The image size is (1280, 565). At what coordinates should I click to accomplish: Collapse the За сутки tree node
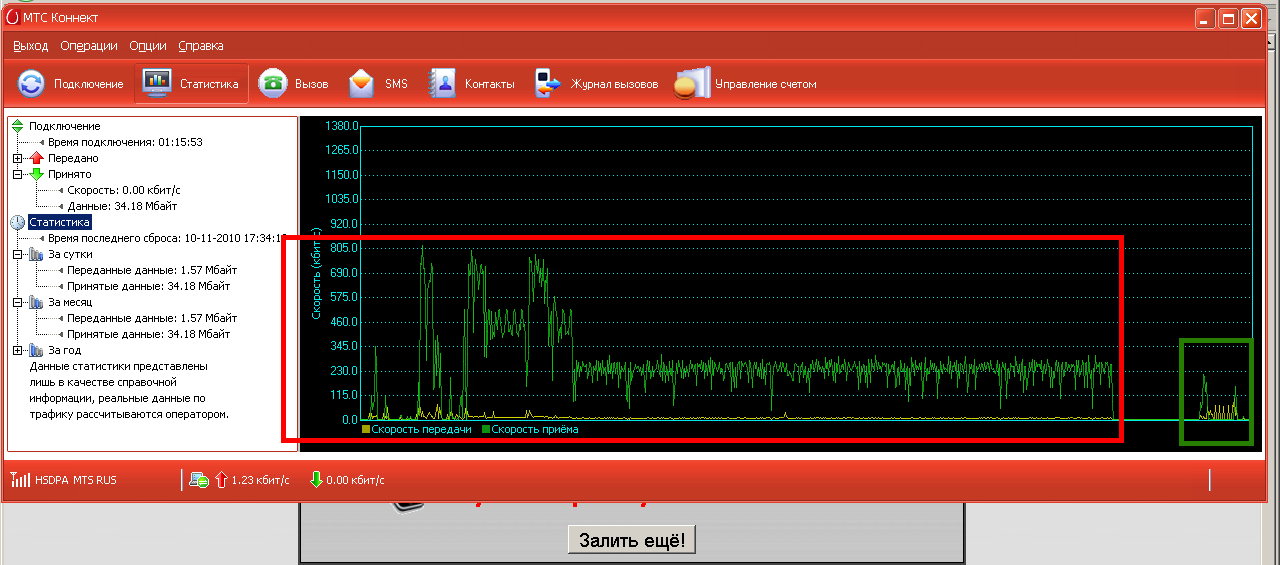click(x=18, y=254)
